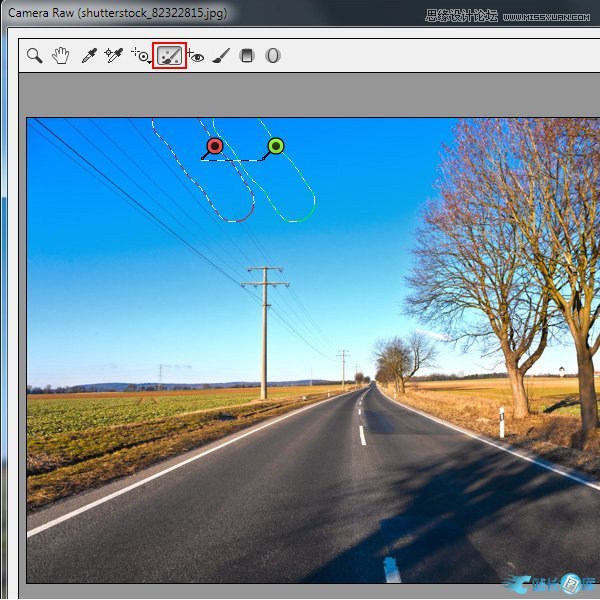Enable the Graduated Filter tool
The width and height of the screenshot is (600, 600).
(x=247, y=56)
